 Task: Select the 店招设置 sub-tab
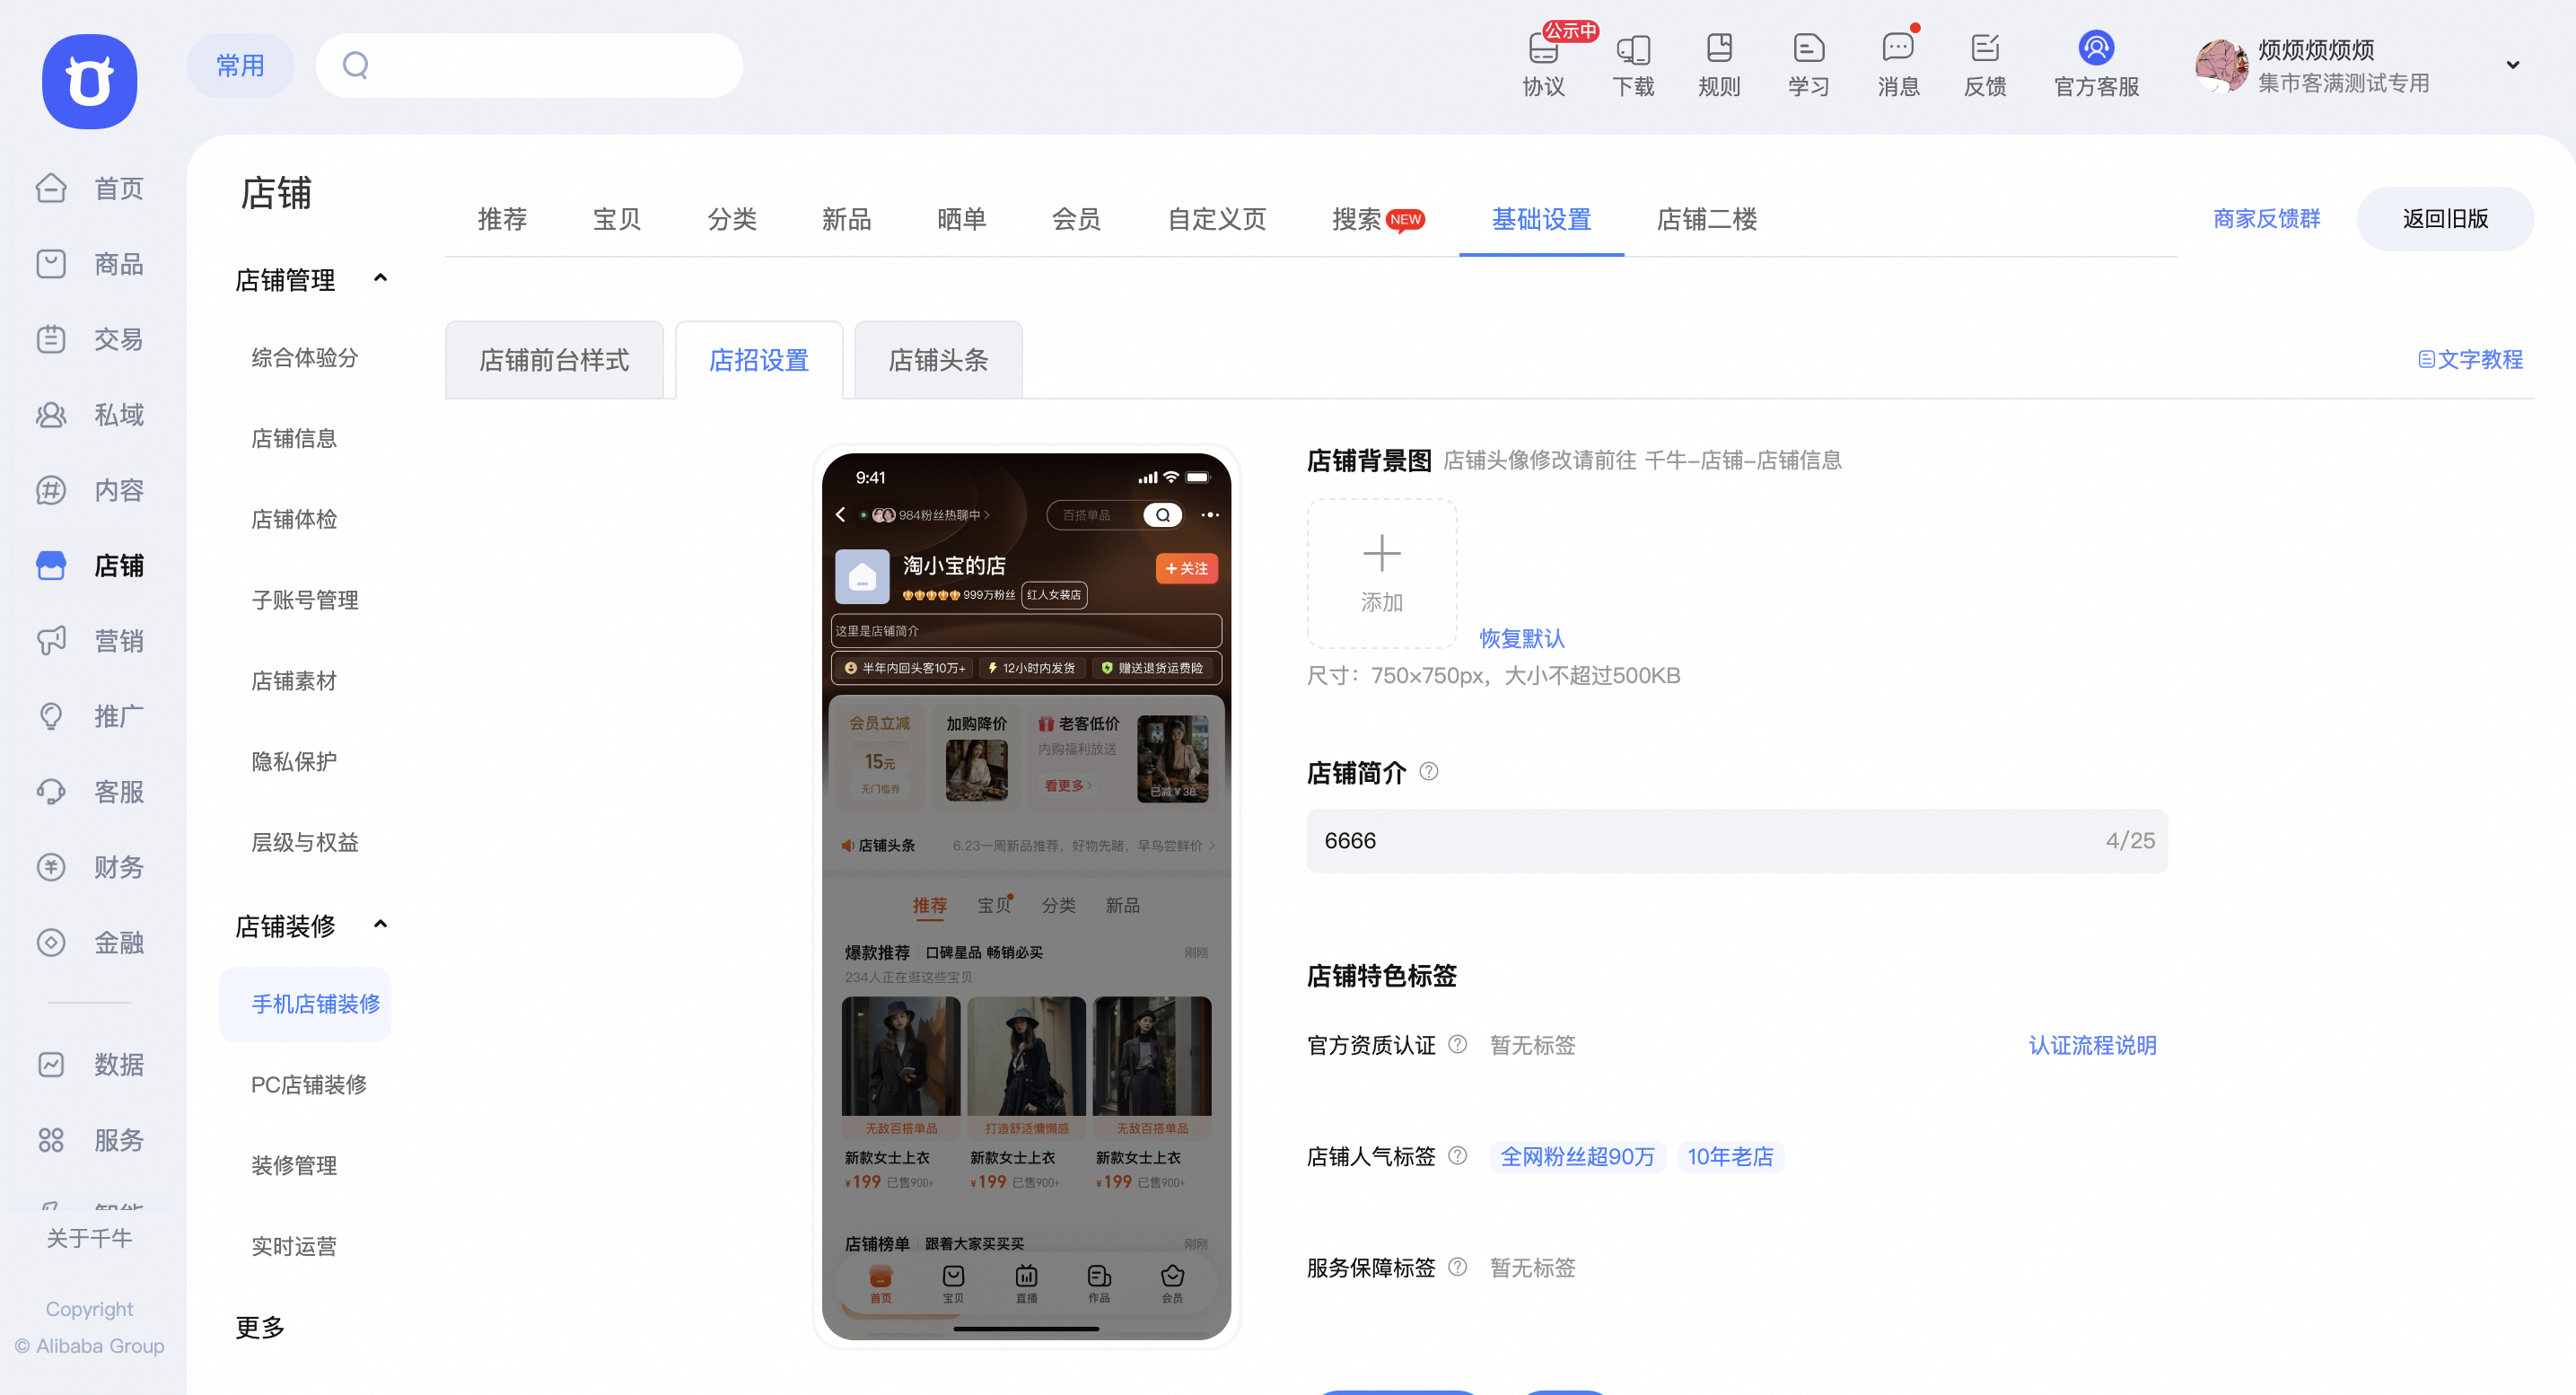tap(759, 360)
